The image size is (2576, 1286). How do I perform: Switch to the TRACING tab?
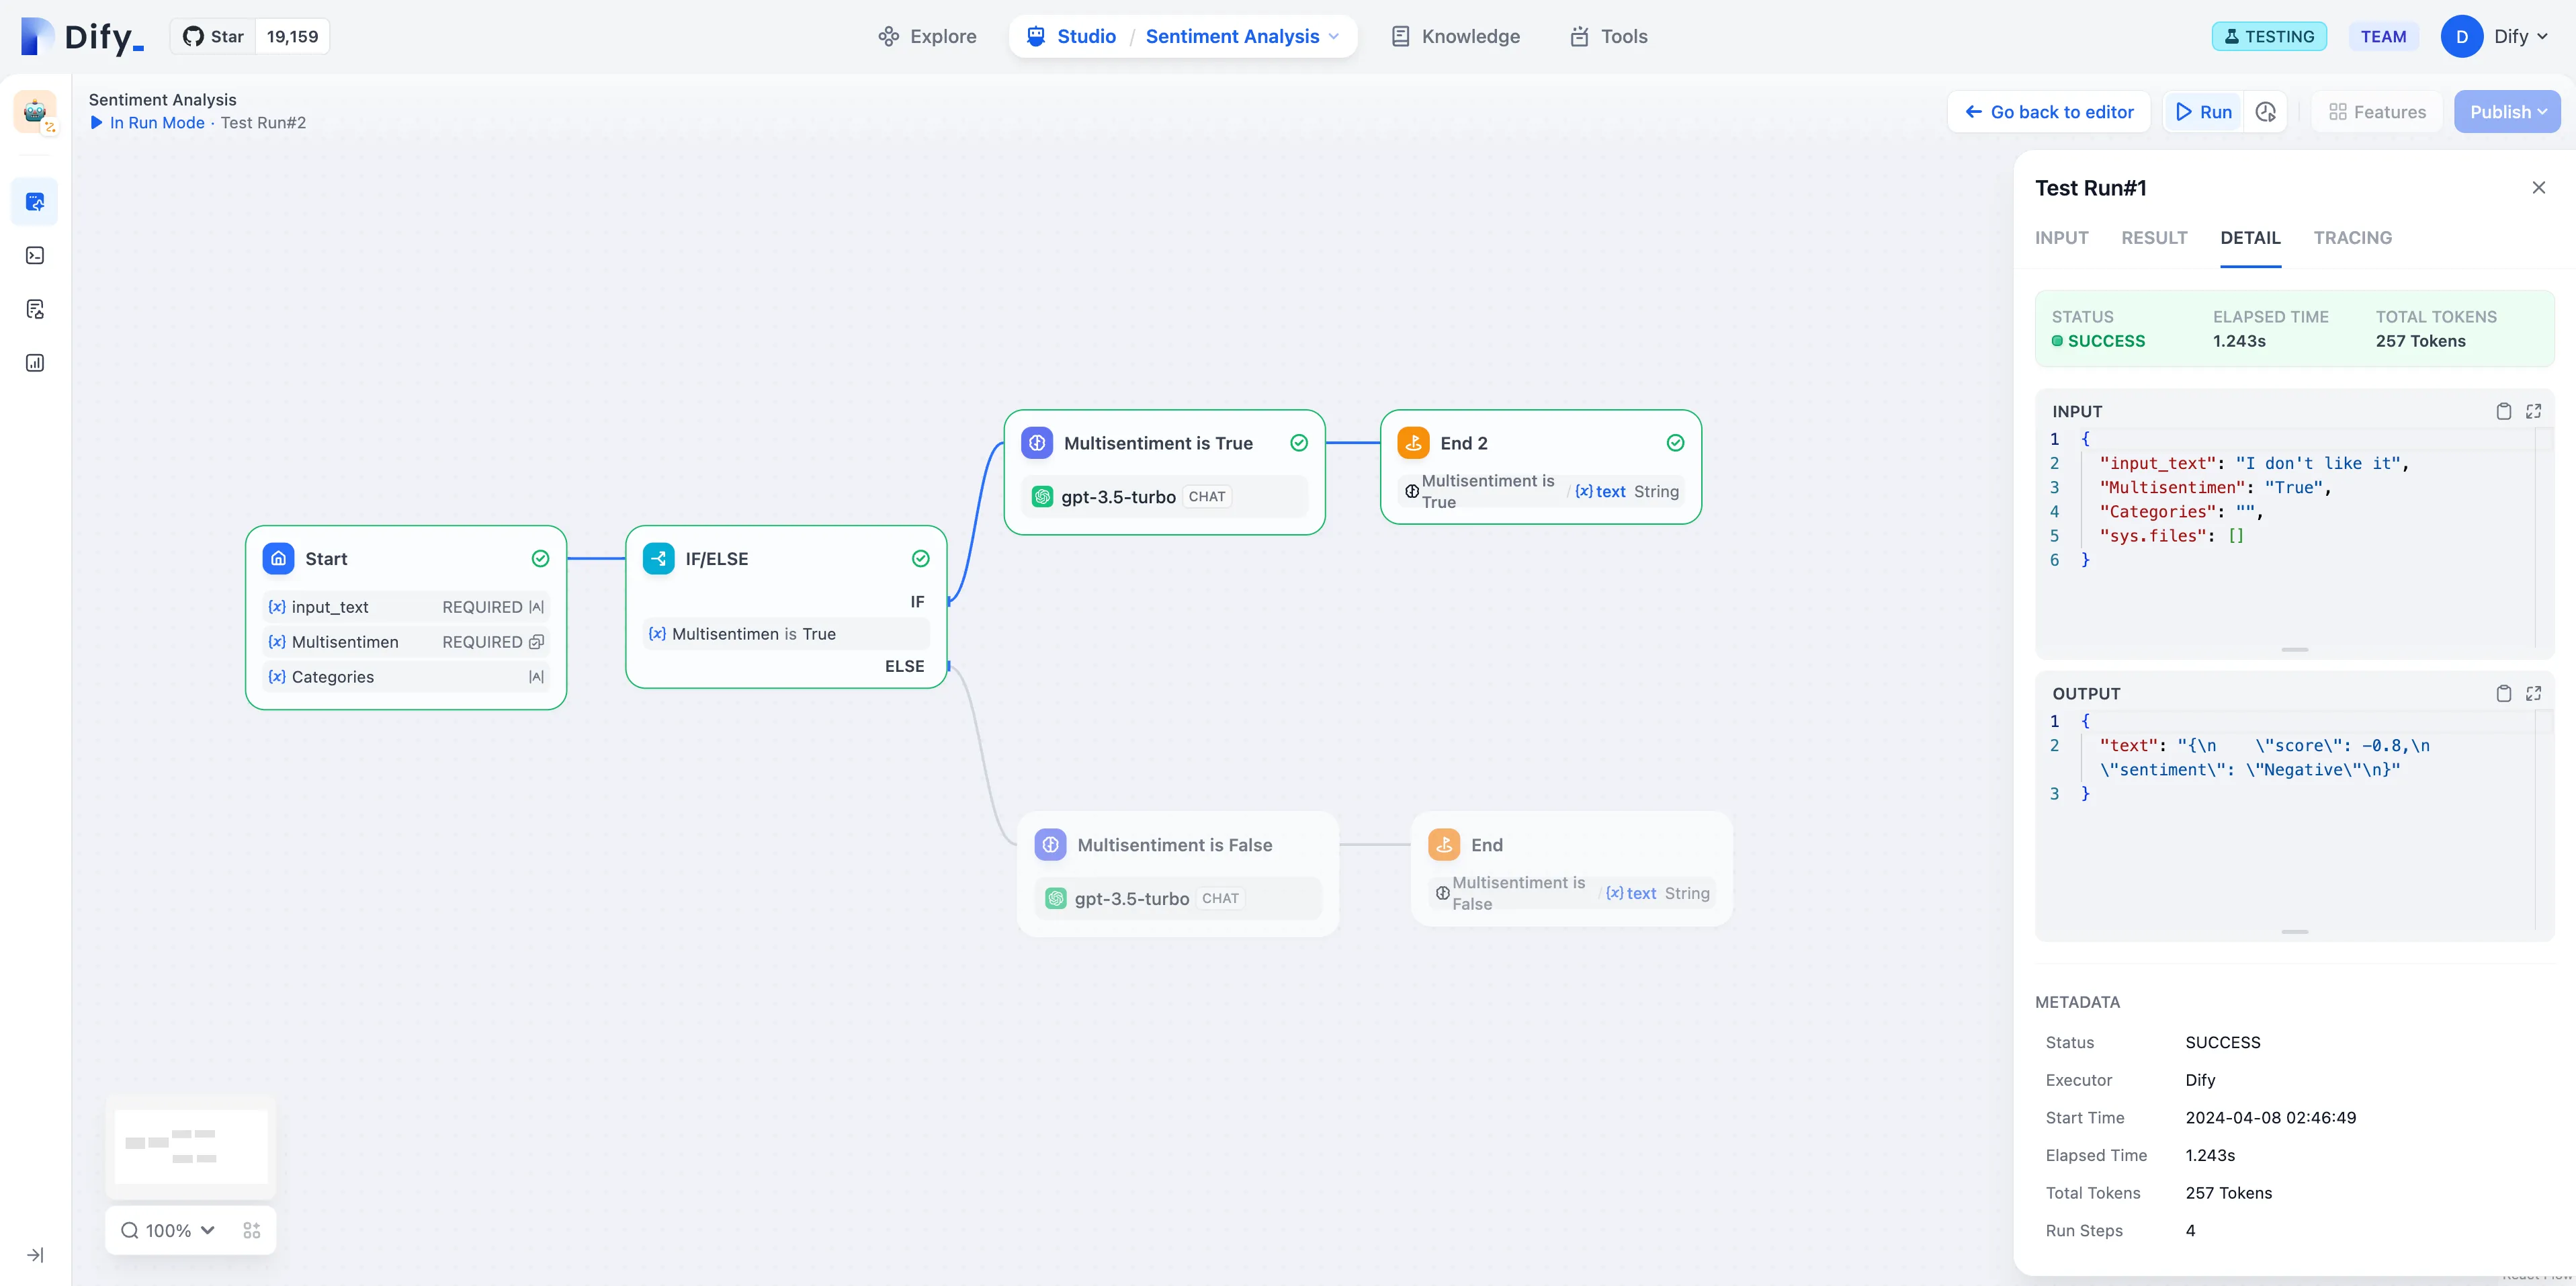tap(2352, 238)
